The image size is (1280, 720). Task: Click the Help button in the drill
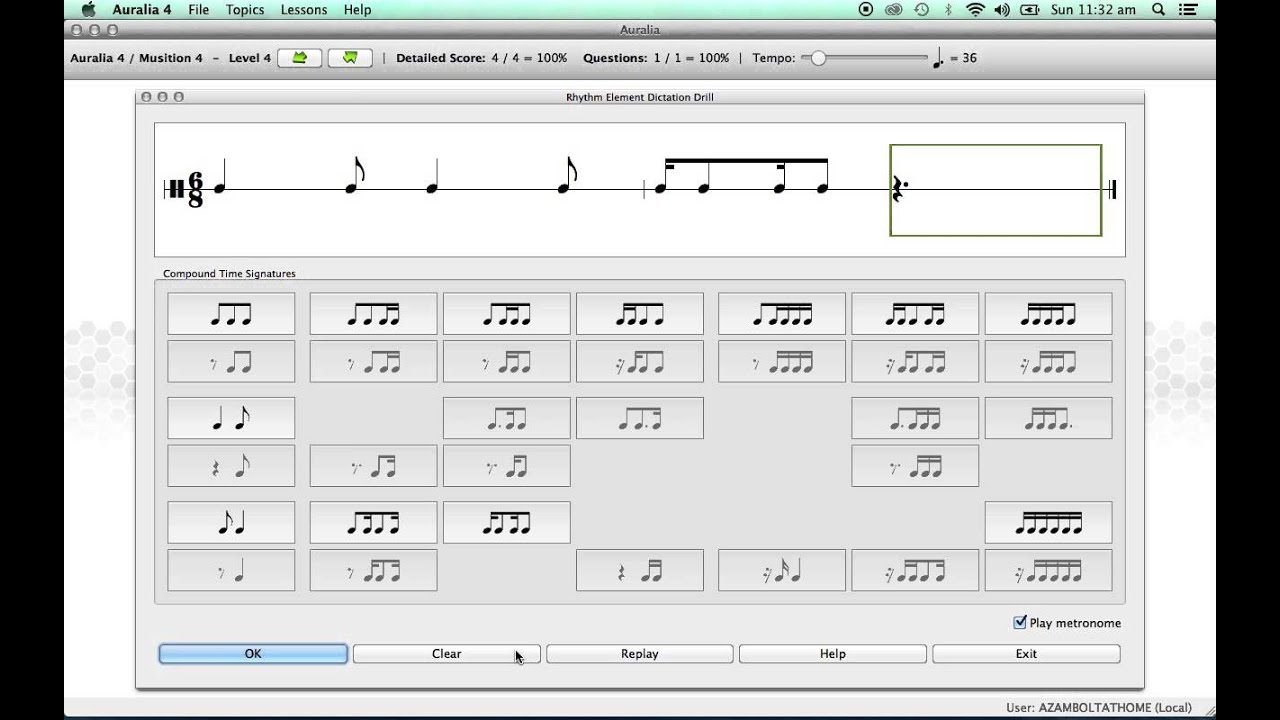[x=833, y=653]
